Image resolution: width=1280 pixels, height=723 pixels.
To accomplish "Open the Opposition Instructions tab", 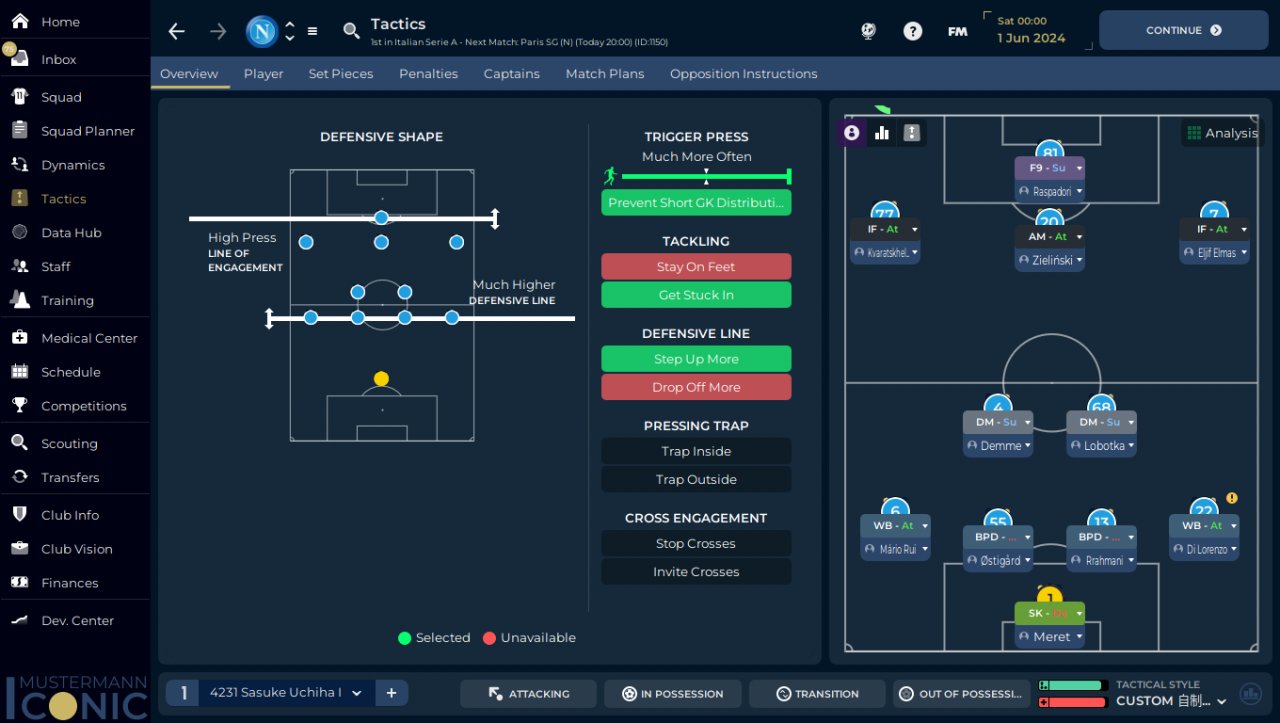I will pos(743,74).
